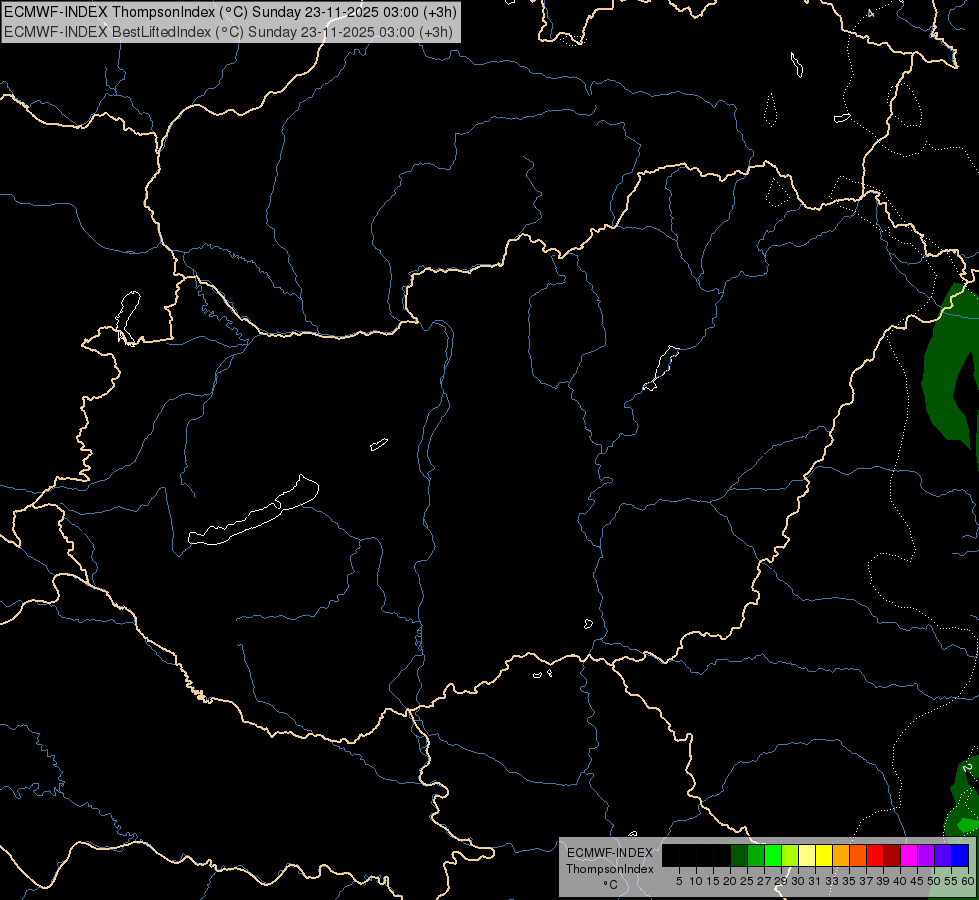Select the red 37–39 legend swatch
Image resolution: width=979 pixels, height=900 pixels.
(875, 856)
